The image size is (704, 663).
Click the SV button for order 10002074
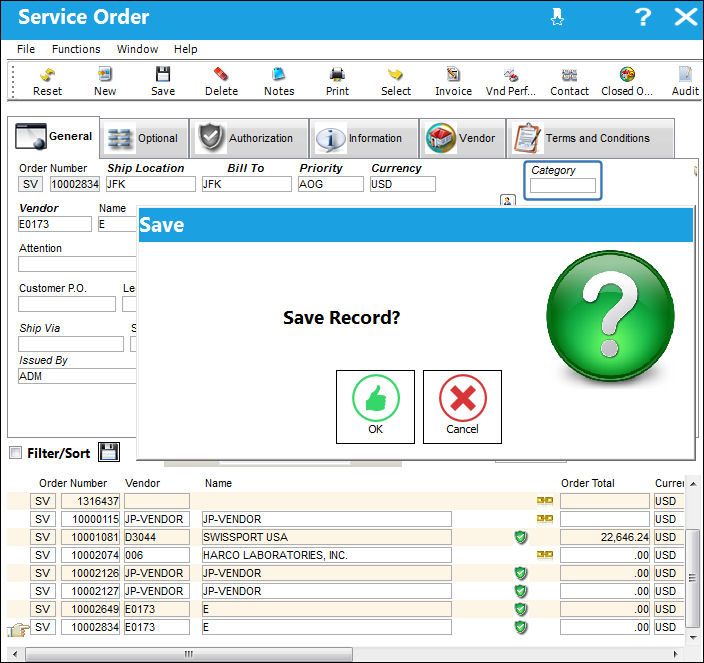pos(43,555)
